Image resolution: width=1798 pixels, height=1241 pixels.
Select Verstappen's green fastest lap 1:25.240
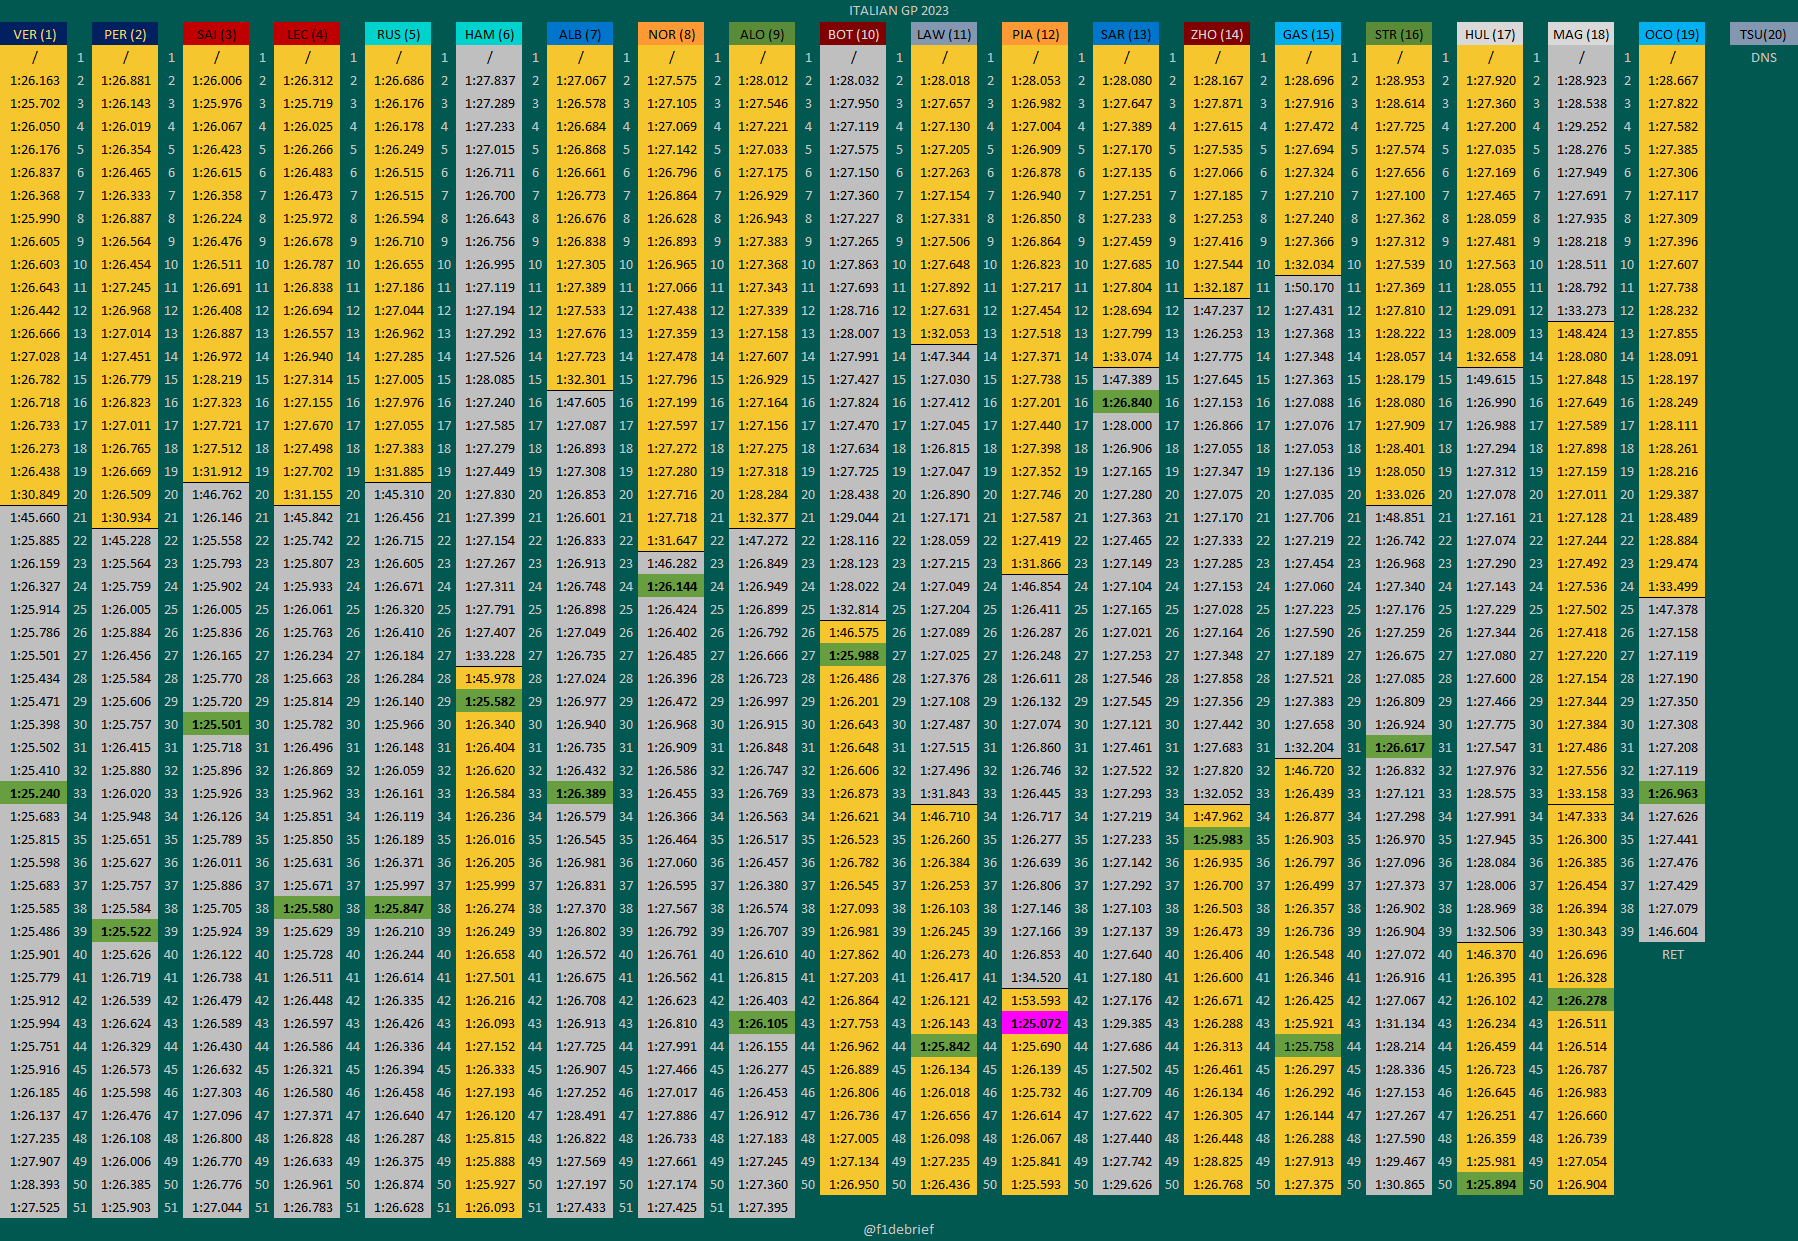point(35,793)
